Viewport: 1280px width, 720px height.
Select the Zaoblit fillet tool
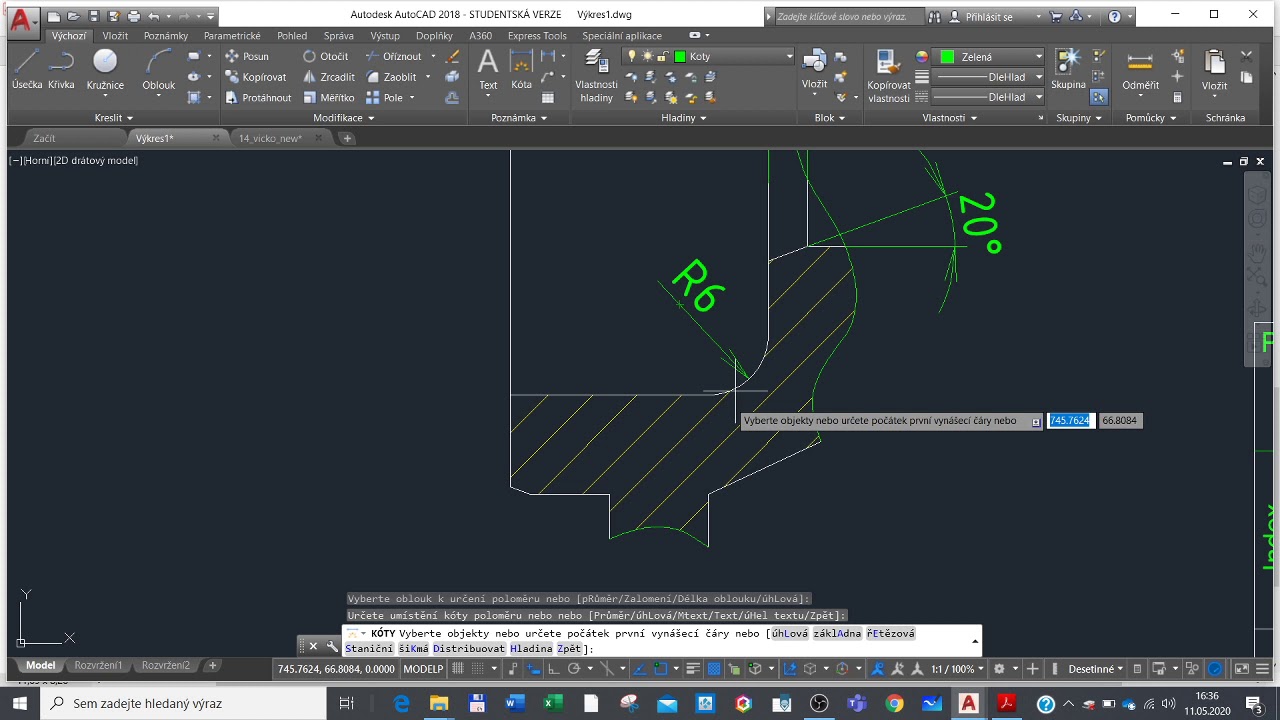tap(392, 77)
